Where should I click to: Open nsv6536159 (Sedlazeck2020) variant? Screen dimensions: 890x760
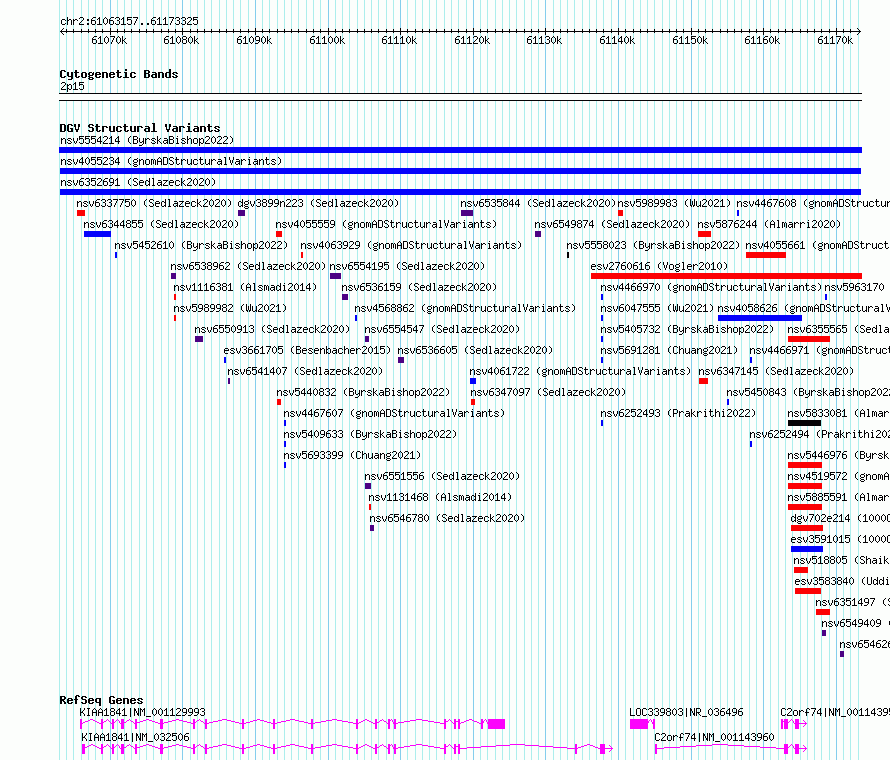(419, 287)
